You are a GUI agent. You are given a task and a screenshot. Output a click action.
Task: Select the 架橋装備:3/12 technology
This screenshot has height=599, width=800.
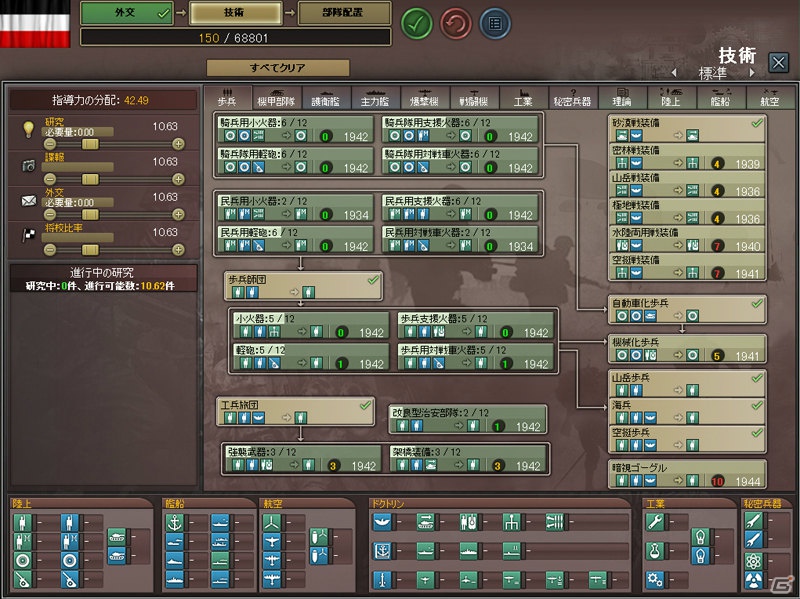click(x=469, y=459)
